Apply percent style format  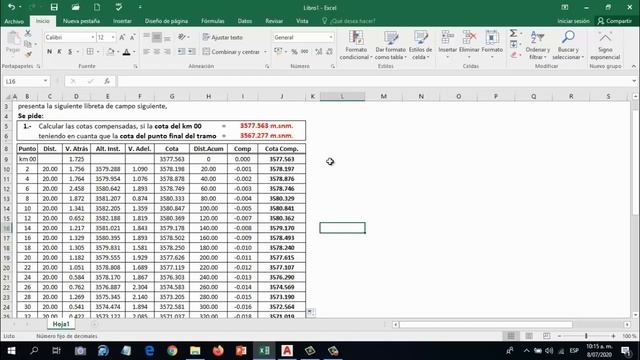click(294, 52)
